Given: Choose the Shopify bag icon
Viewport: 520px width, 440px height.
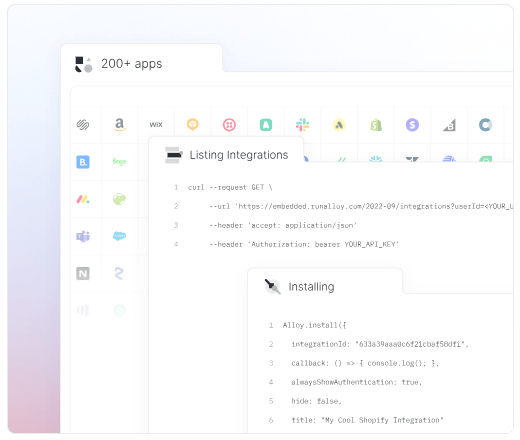Looking at the screenshot, I should 376,125.
